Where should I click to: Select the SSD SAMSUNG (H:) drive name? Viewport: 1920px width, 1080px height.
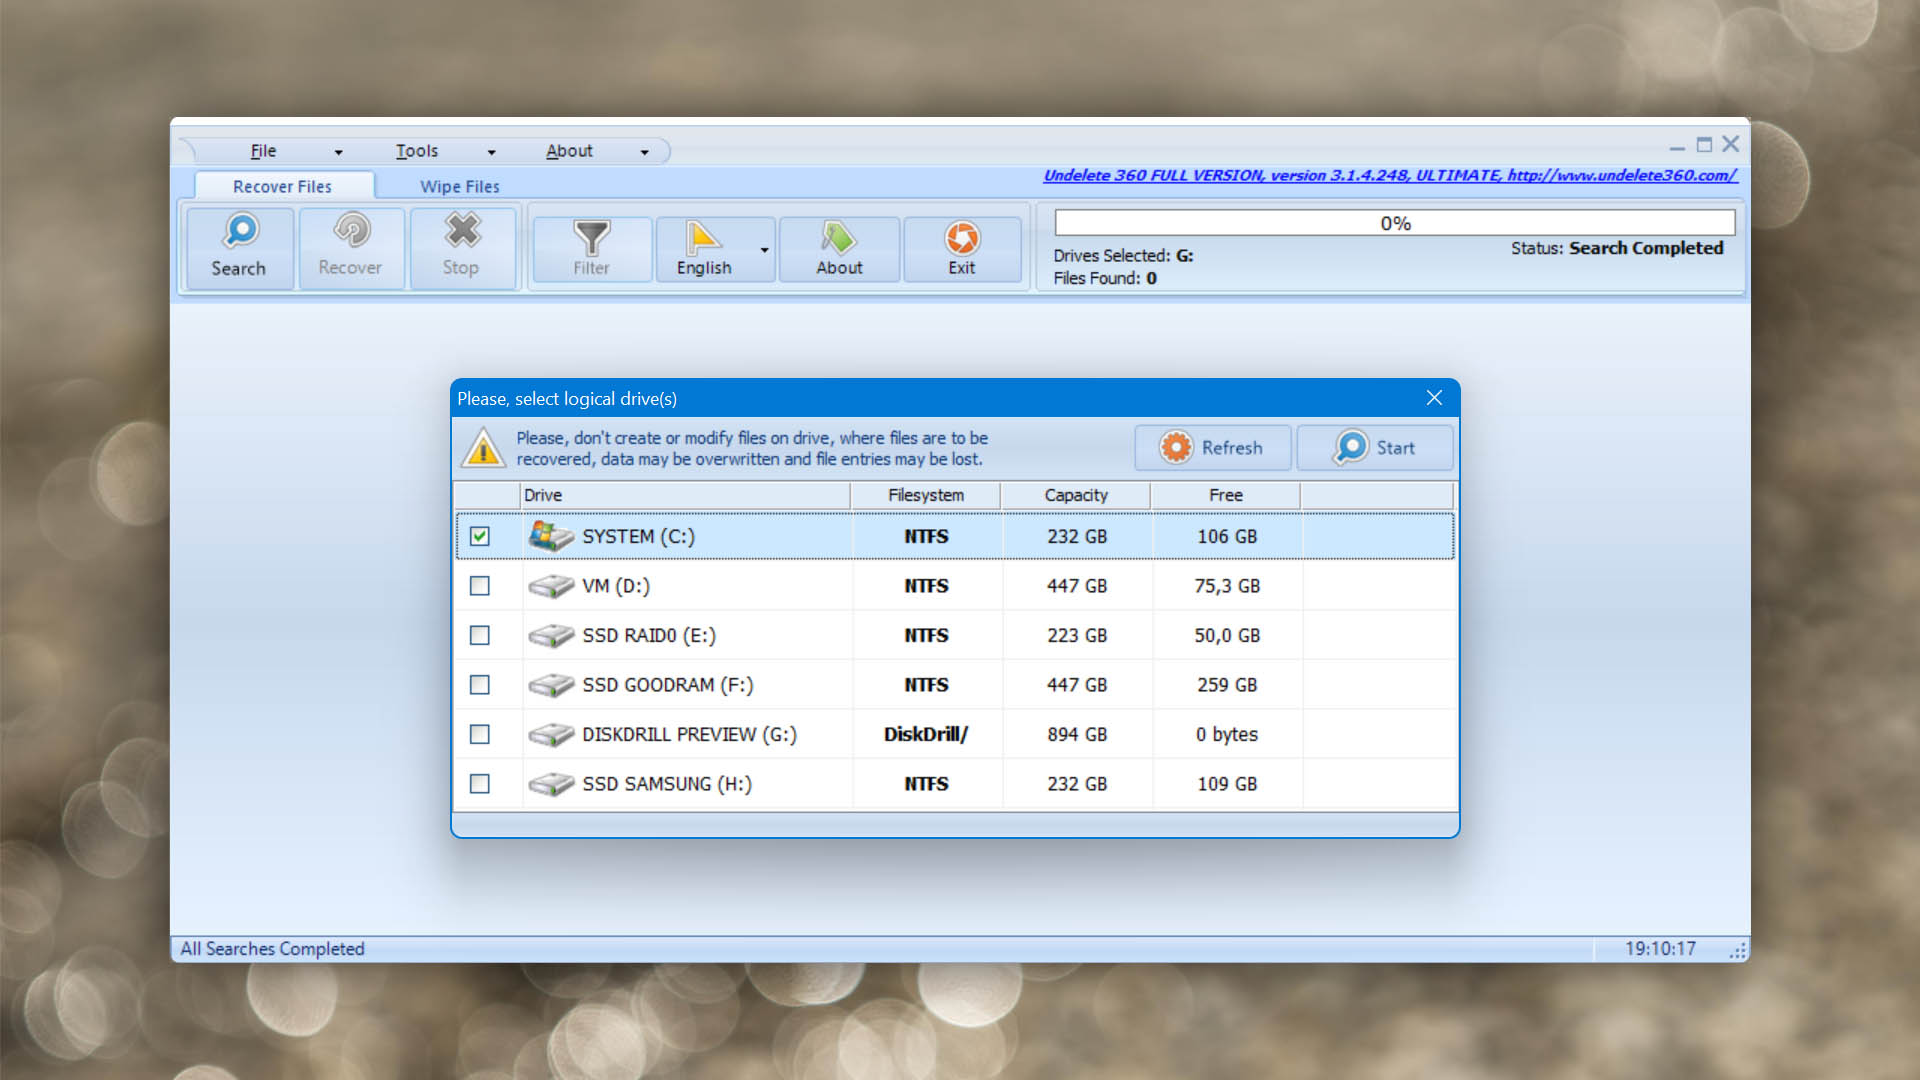[x=667, y=784]
